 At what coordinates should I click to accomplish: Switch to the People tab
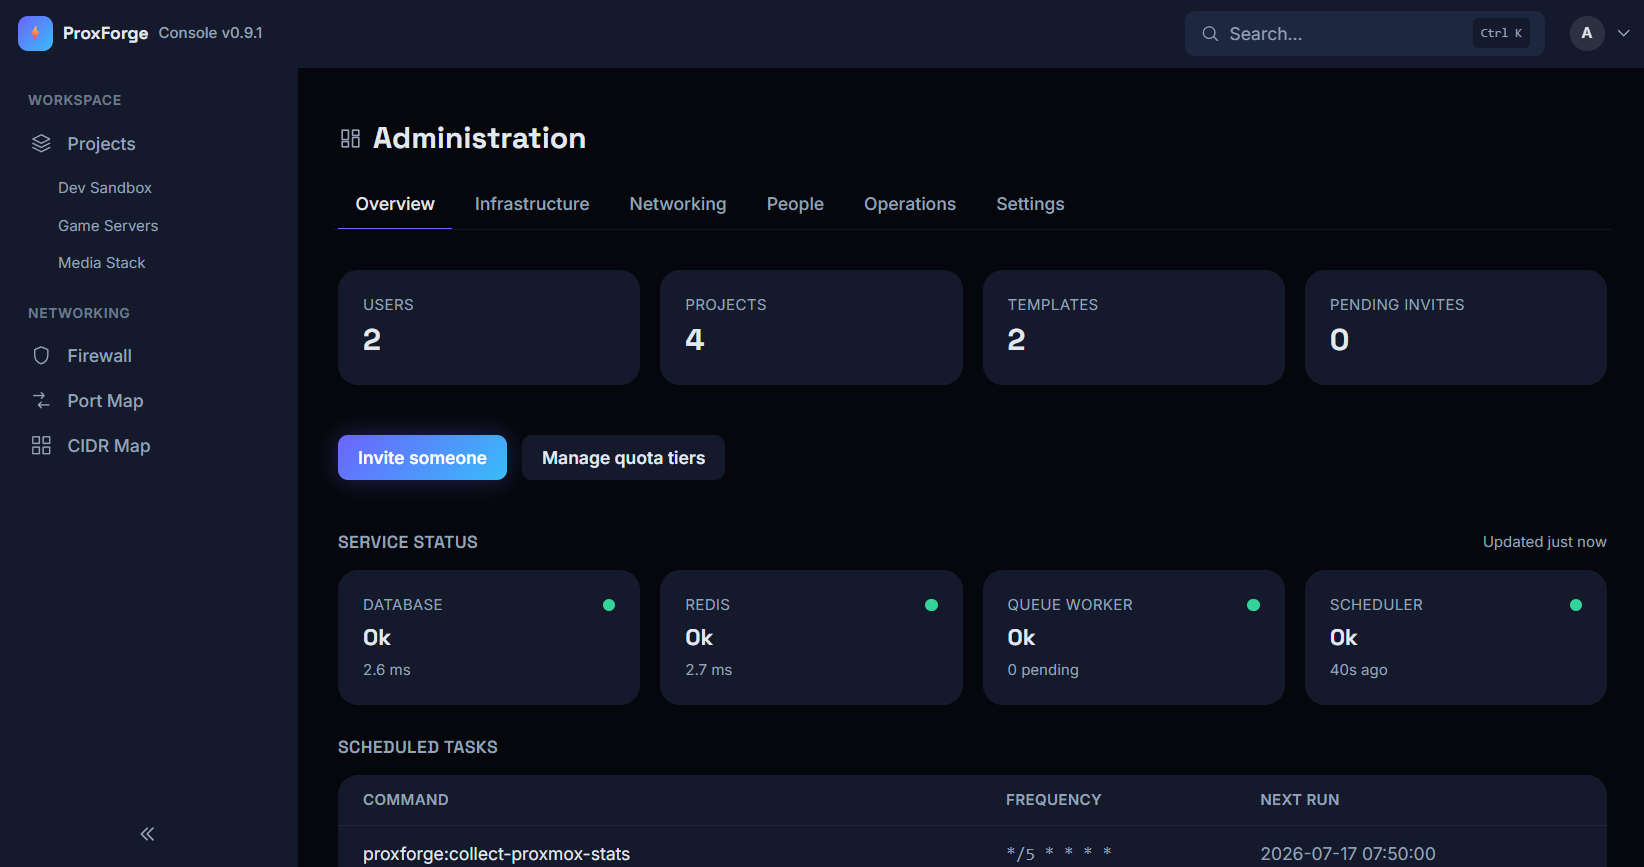click(795, 204)
